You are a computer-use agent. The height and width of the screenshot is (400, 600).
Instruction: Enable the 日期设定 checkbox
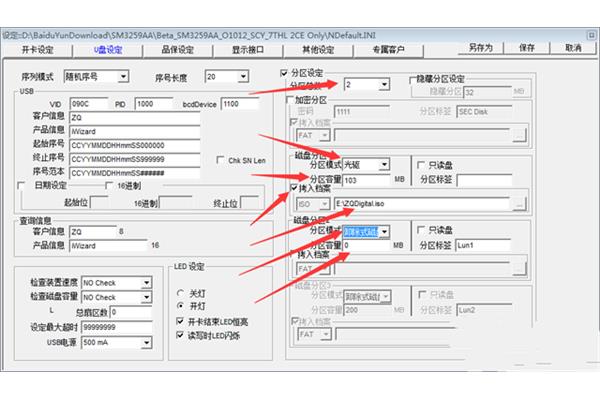point(21,186)
